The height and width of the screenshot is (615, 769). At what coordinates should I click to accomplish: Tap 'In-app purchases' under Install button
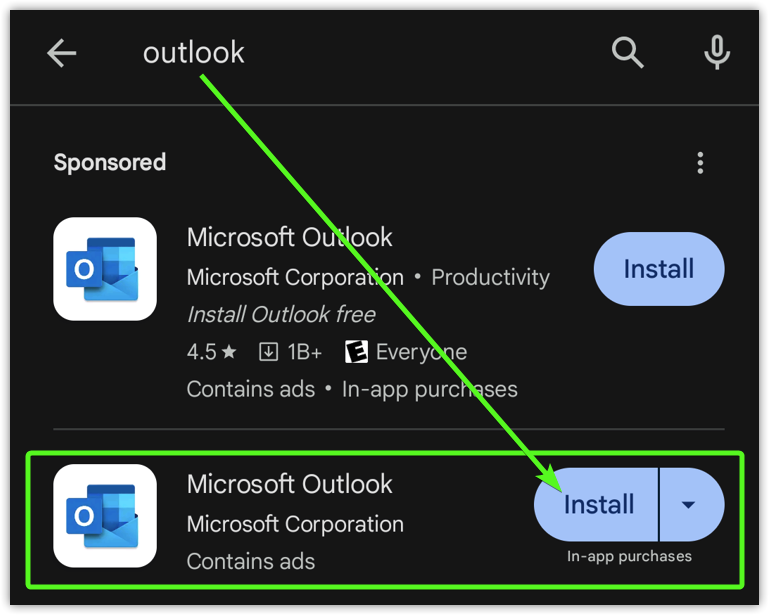(629, 556)
